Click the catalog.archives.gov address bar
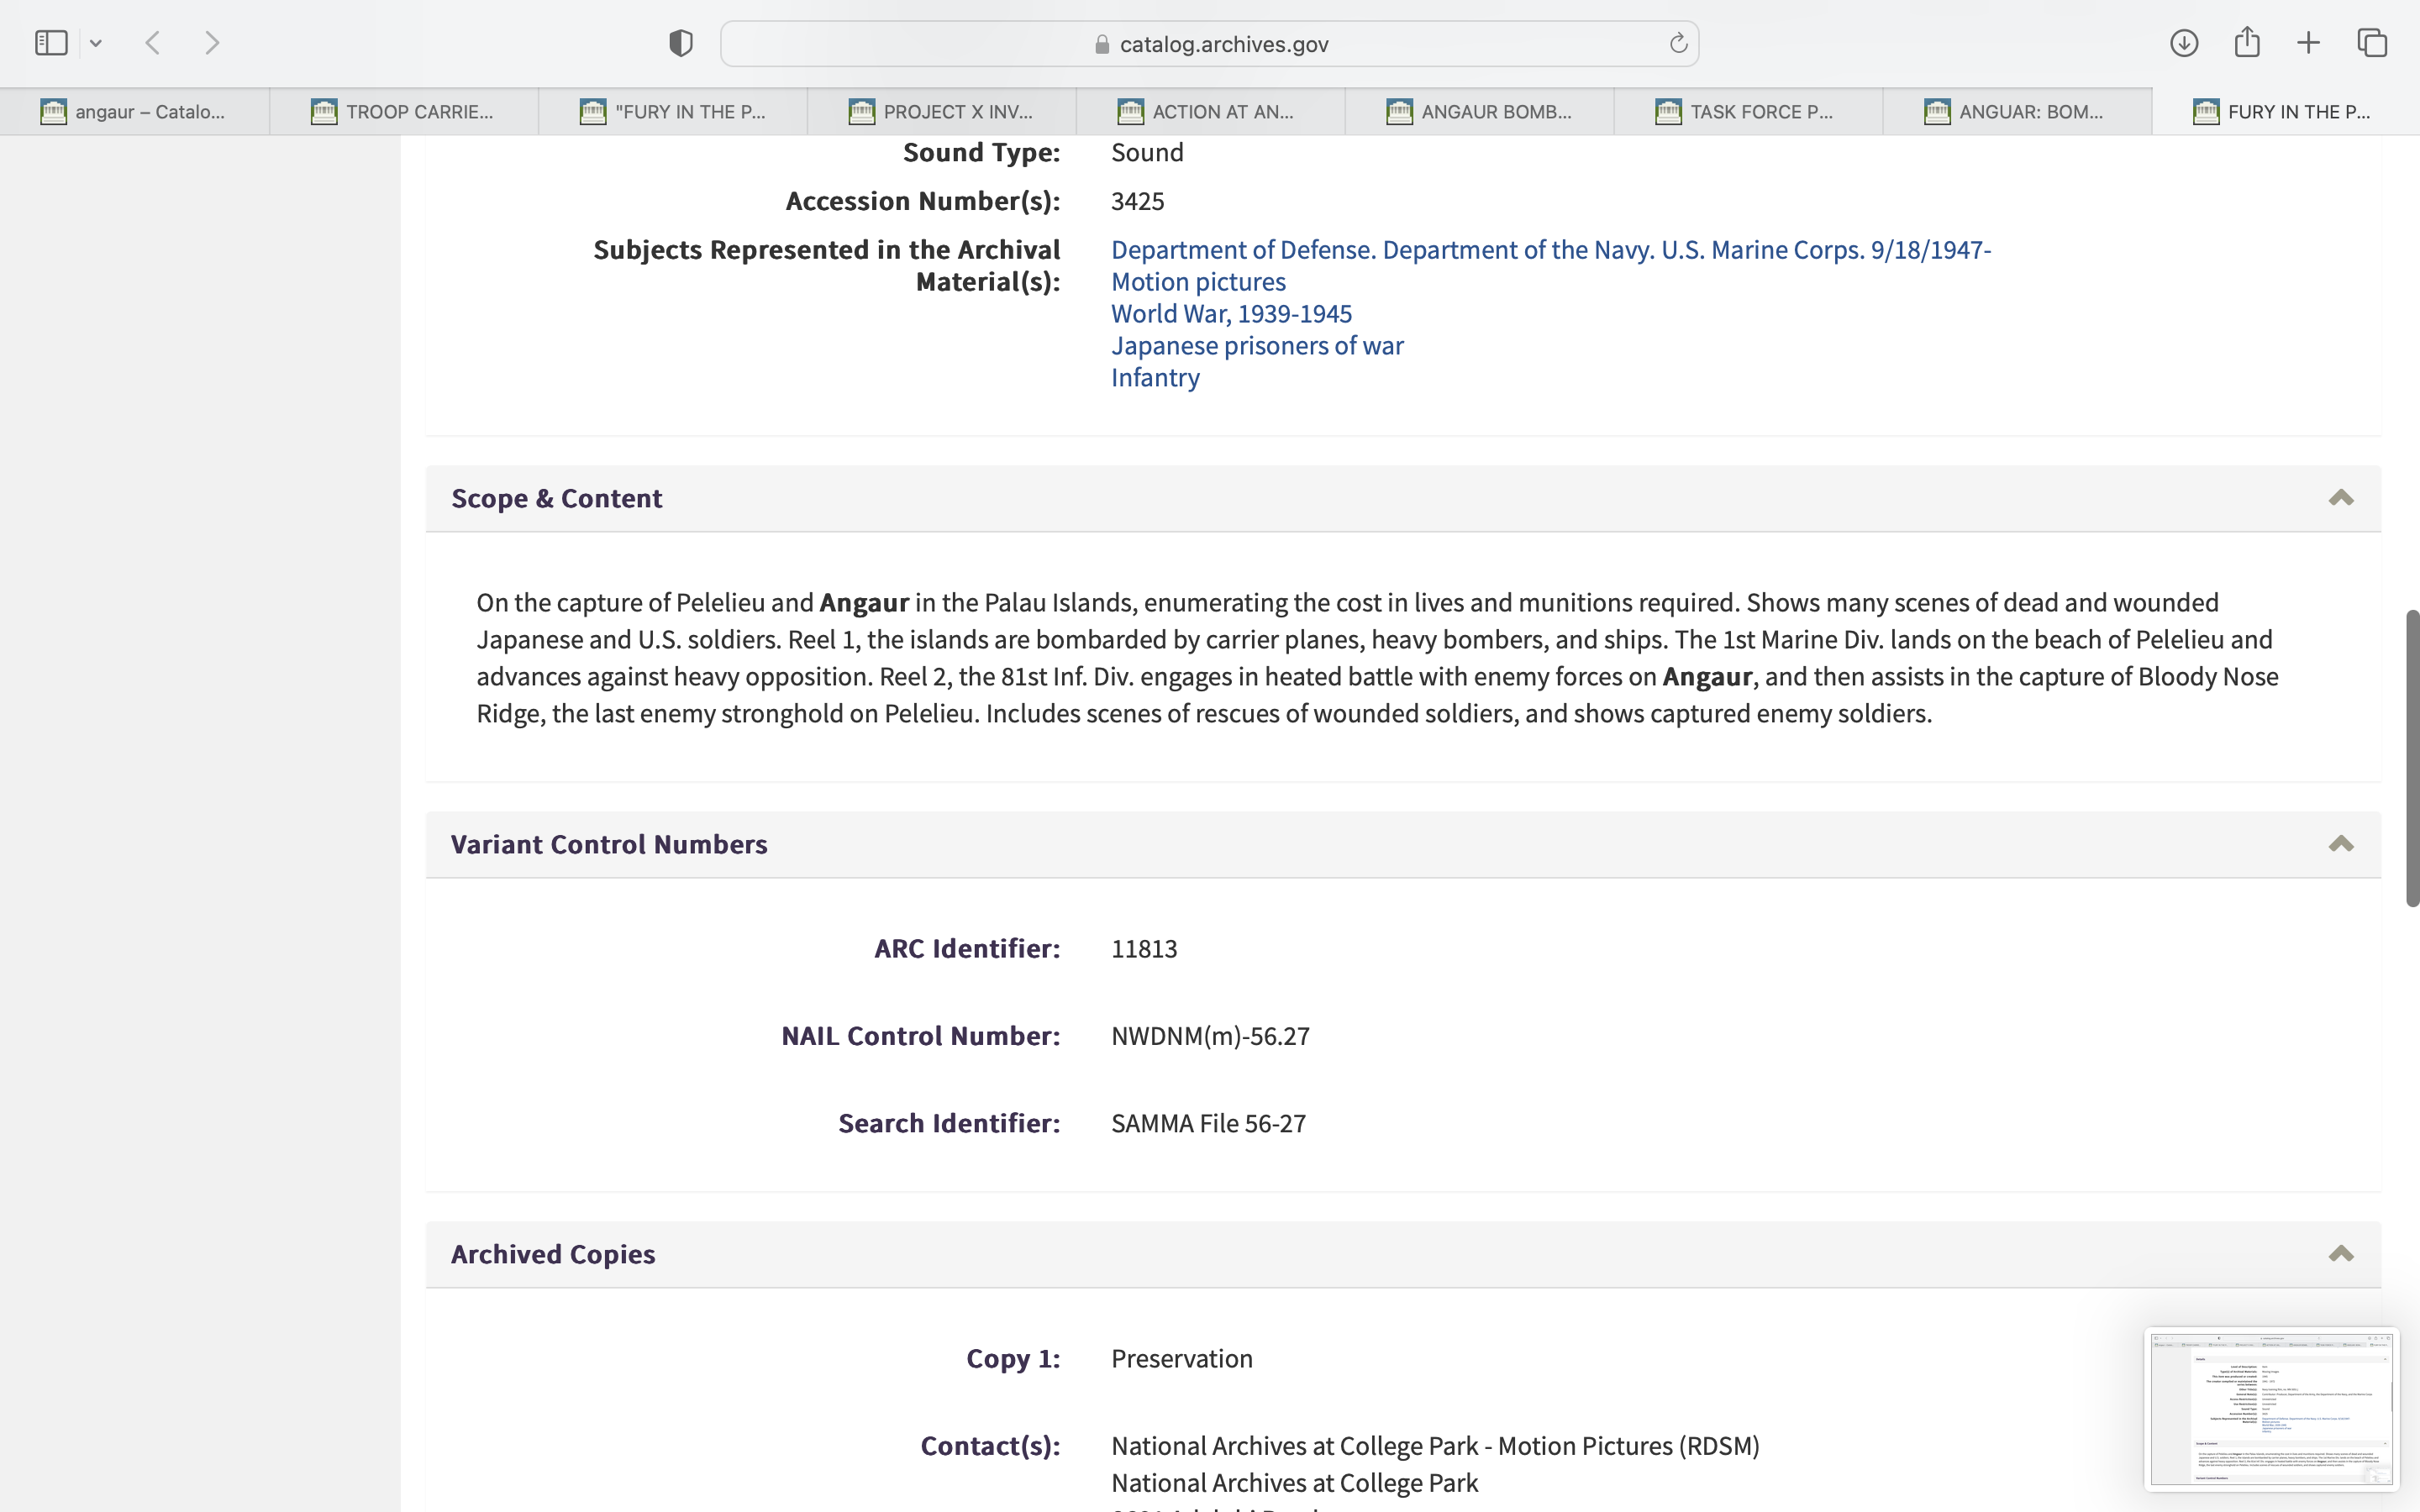This screenshot has width=2420, height=1512. coord(1210,44)
